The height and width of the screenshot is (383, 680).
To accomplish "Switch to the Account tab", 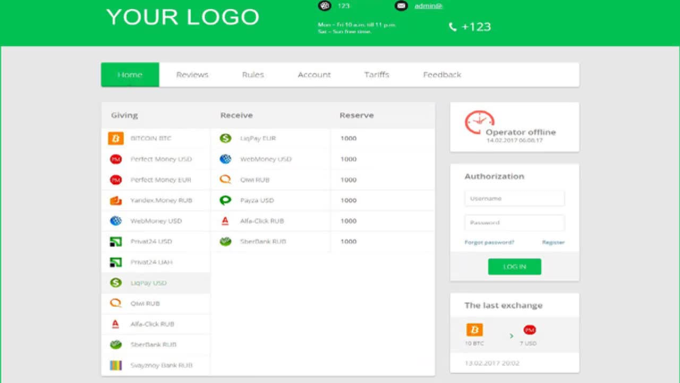I will coord(314,75).
